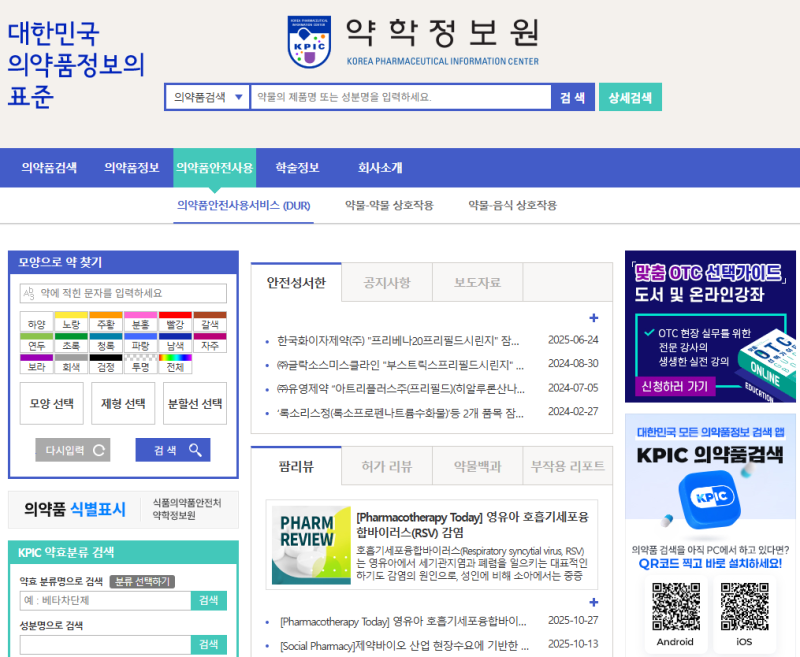800x657 pixels.
Task: Switch to the 약물백과 tab
Action: [x=478, y=466]
